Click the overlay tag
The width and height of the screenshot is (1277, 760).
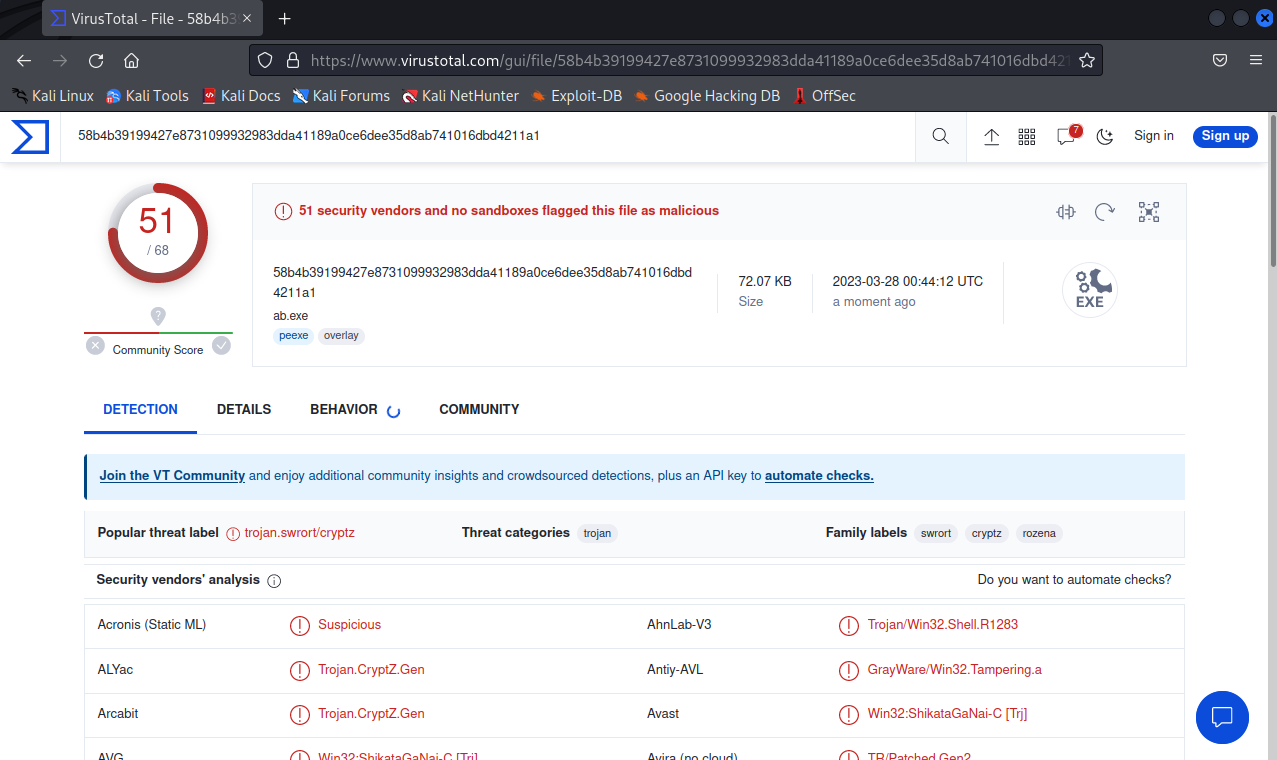click(x=341, y=336)
